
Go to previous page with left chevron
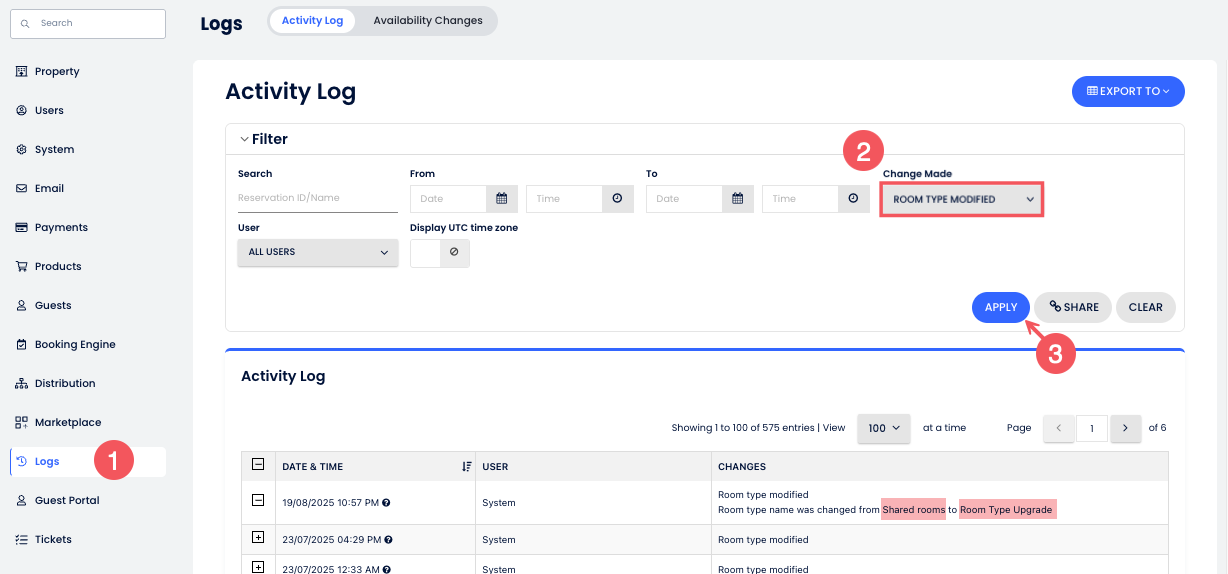1058,428
